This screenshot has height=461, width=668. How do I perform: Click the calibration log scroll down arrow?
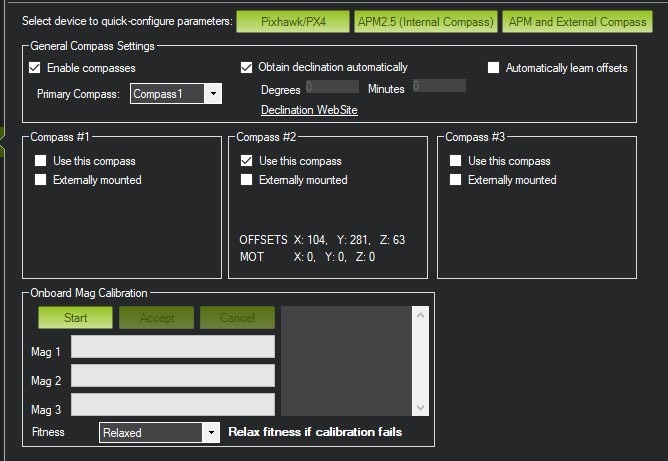420,407
